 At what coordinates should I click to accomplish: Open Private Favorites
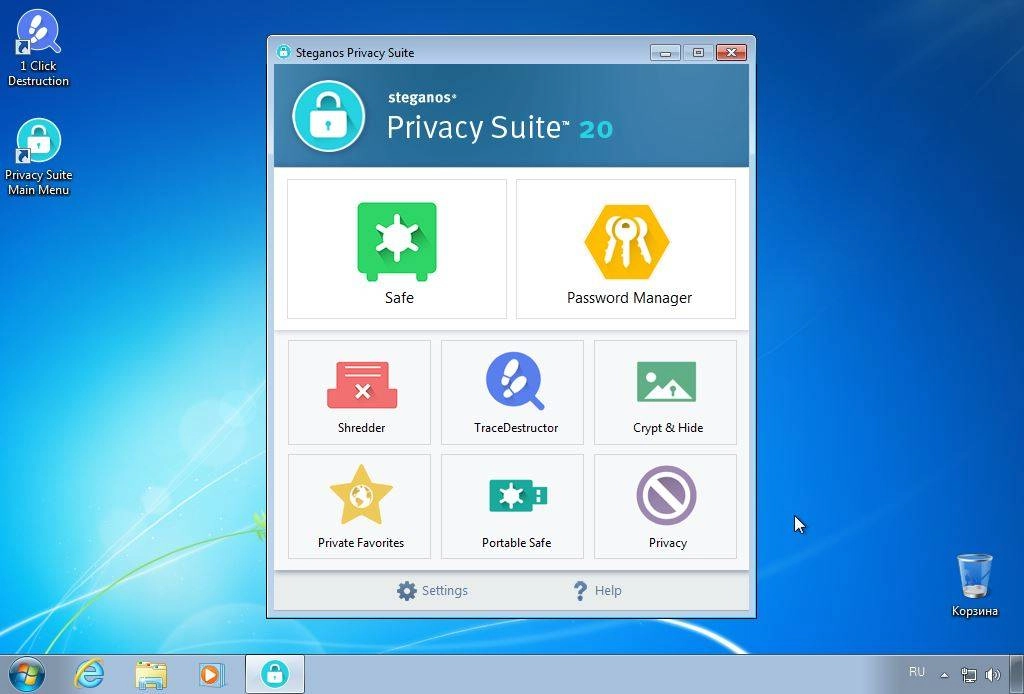(359, 507)
